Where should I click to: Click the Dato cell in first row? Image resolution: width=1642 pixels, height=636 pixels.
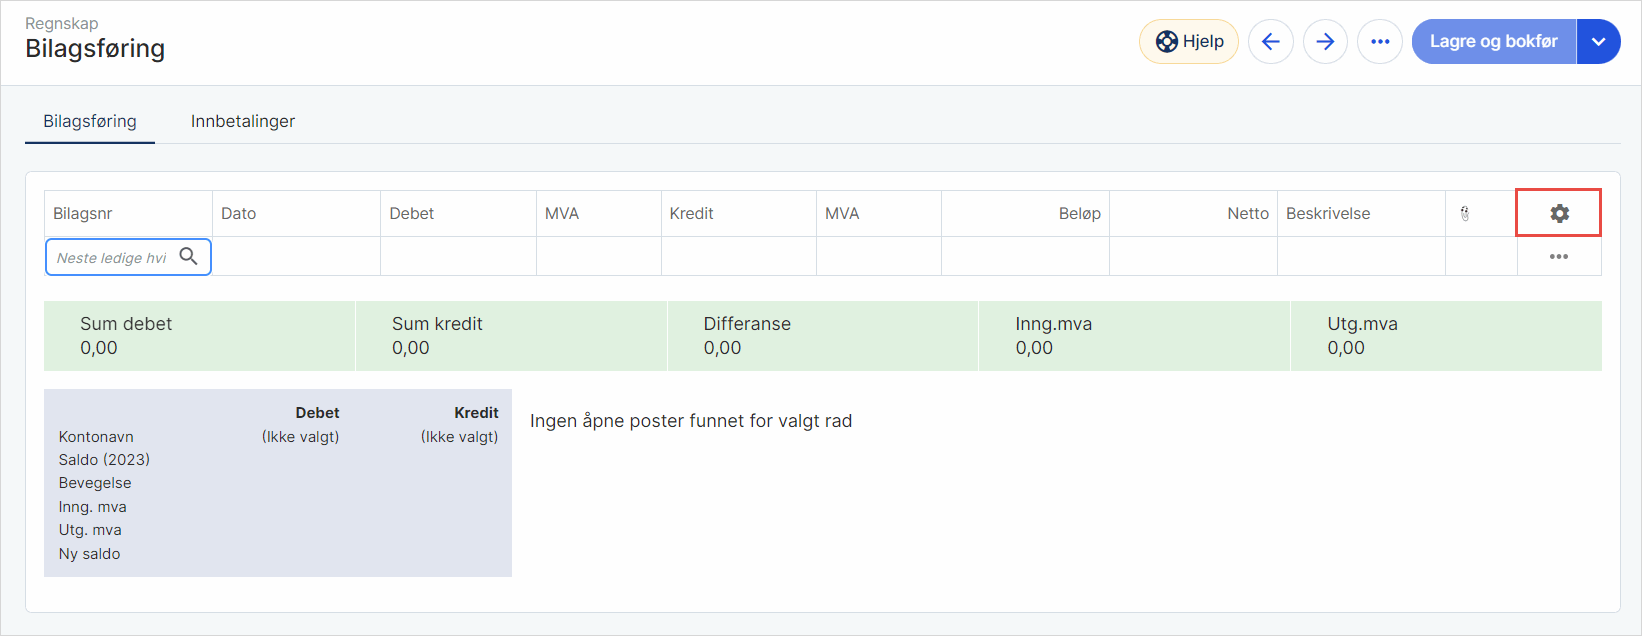(296, 257)
